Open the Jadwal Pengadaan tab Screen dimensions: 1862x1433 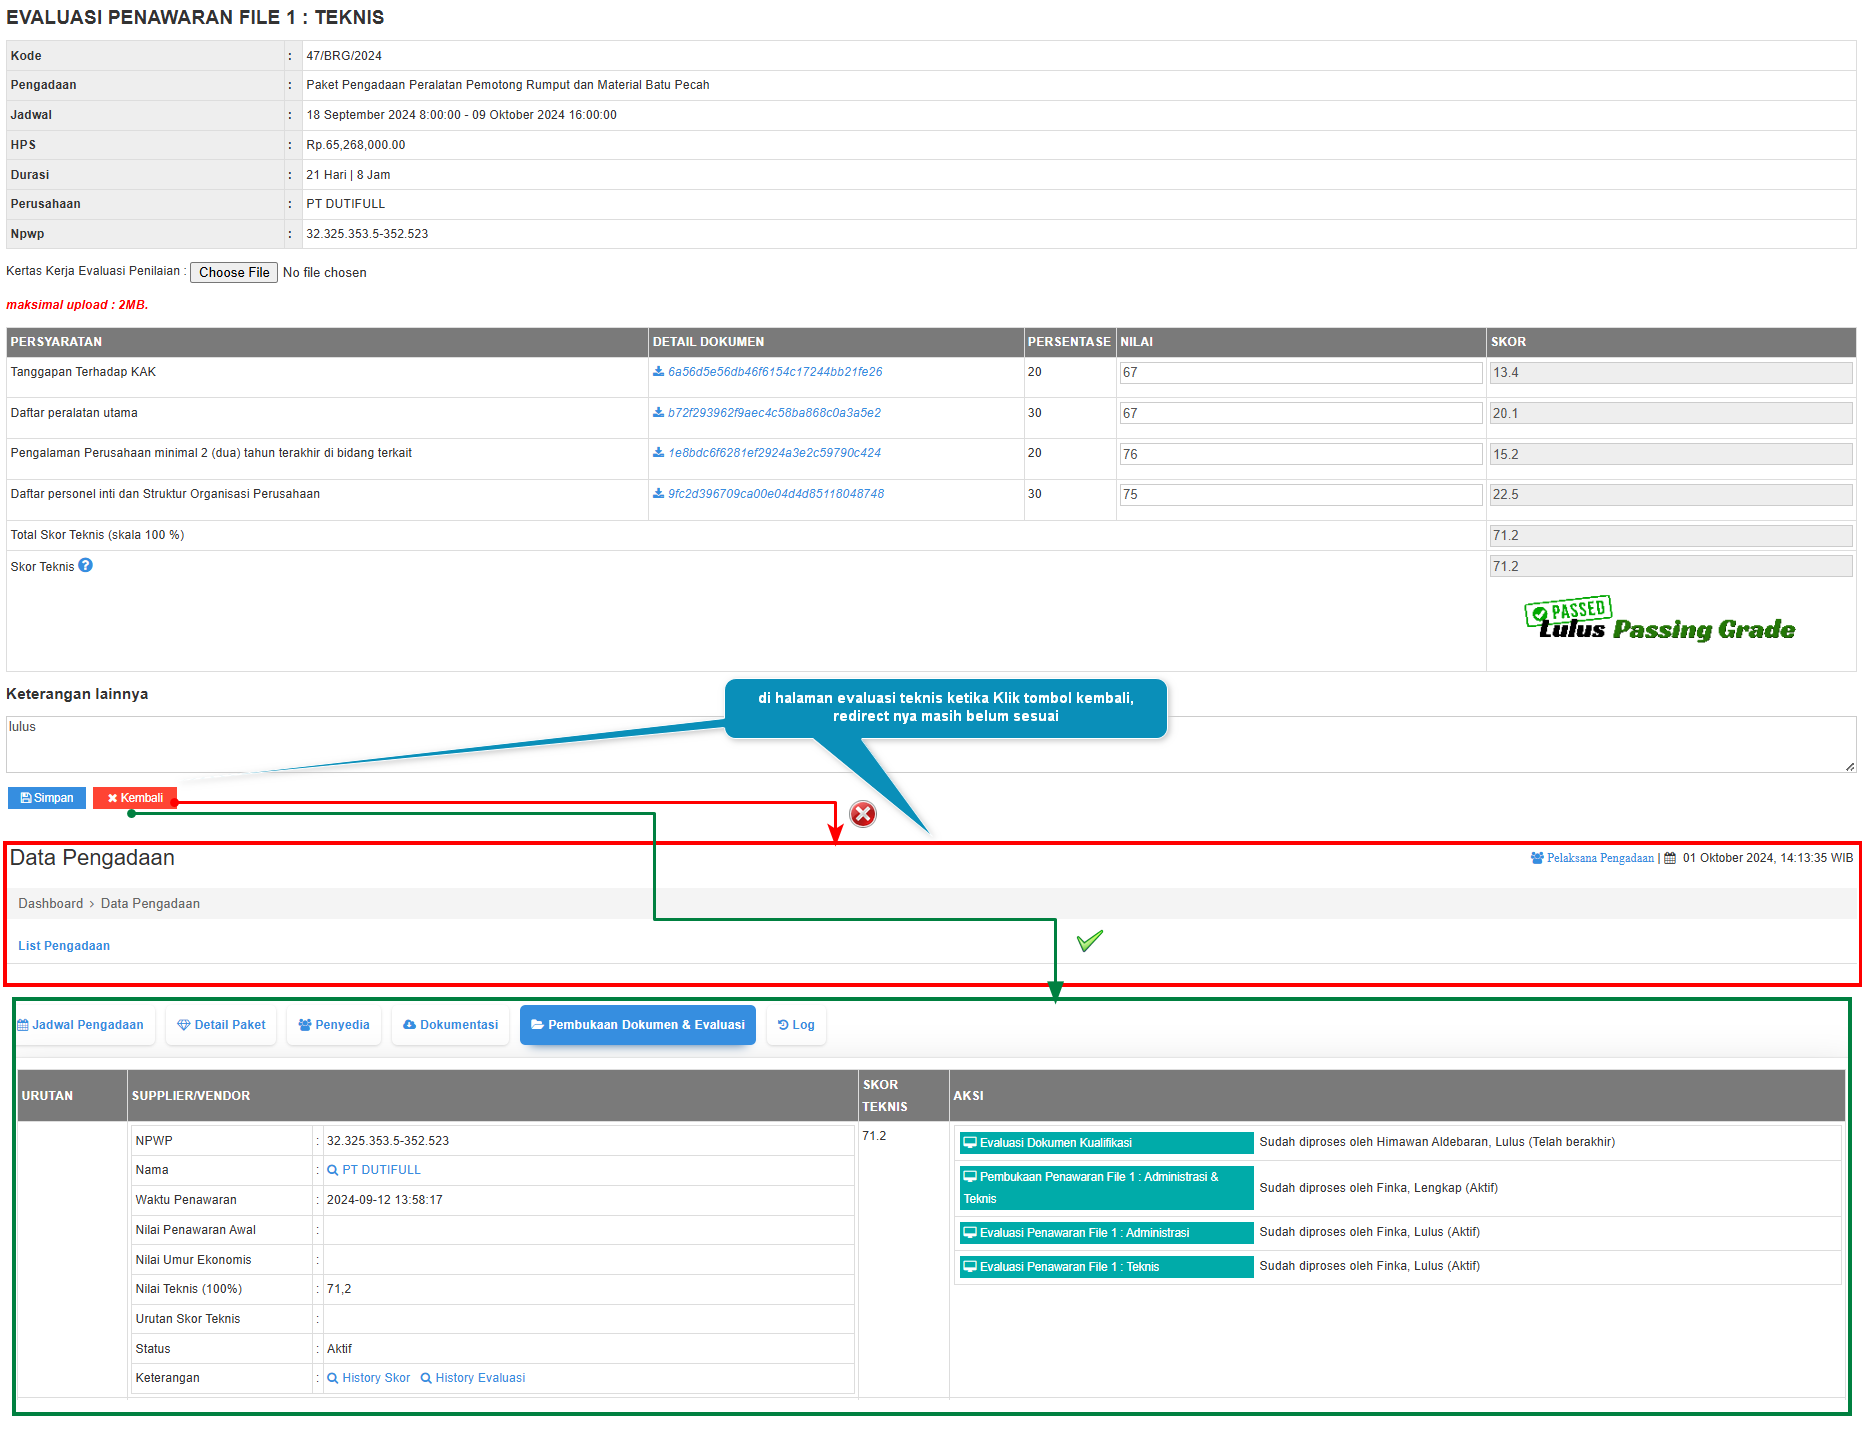point(81,1025)
